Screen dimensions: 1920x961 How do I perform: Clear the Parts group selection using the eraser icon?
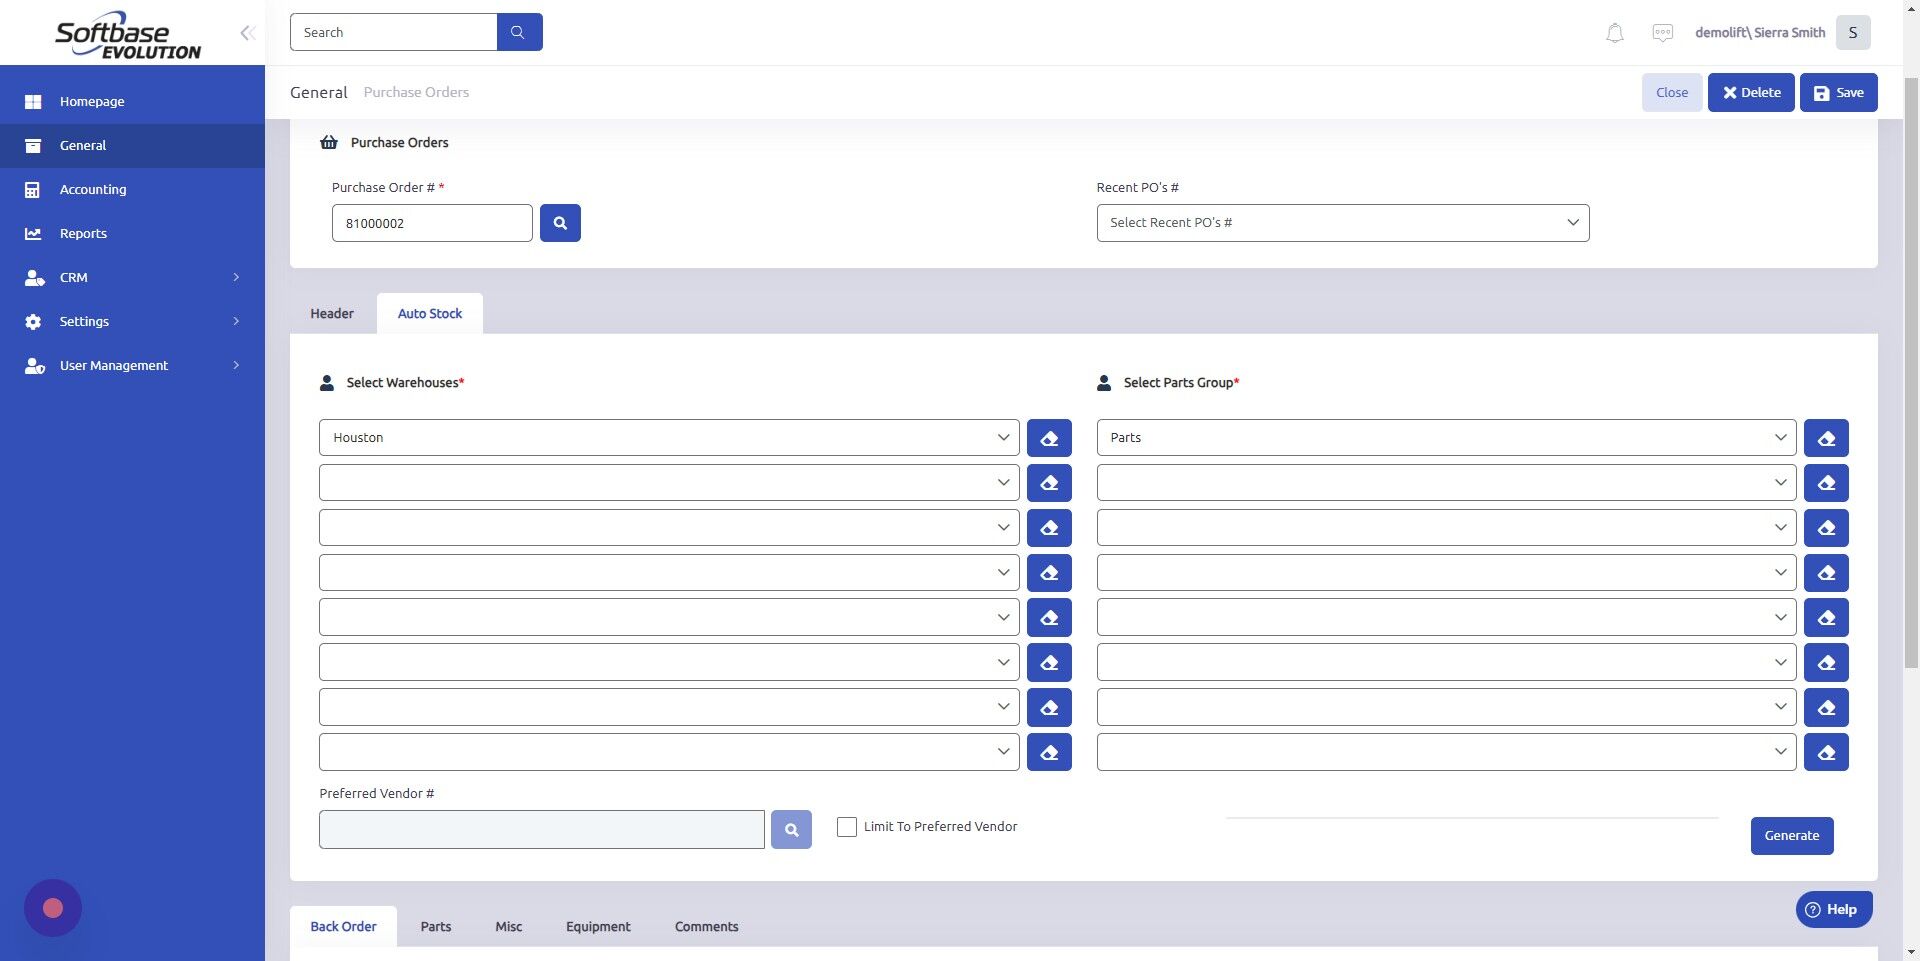1826,437
